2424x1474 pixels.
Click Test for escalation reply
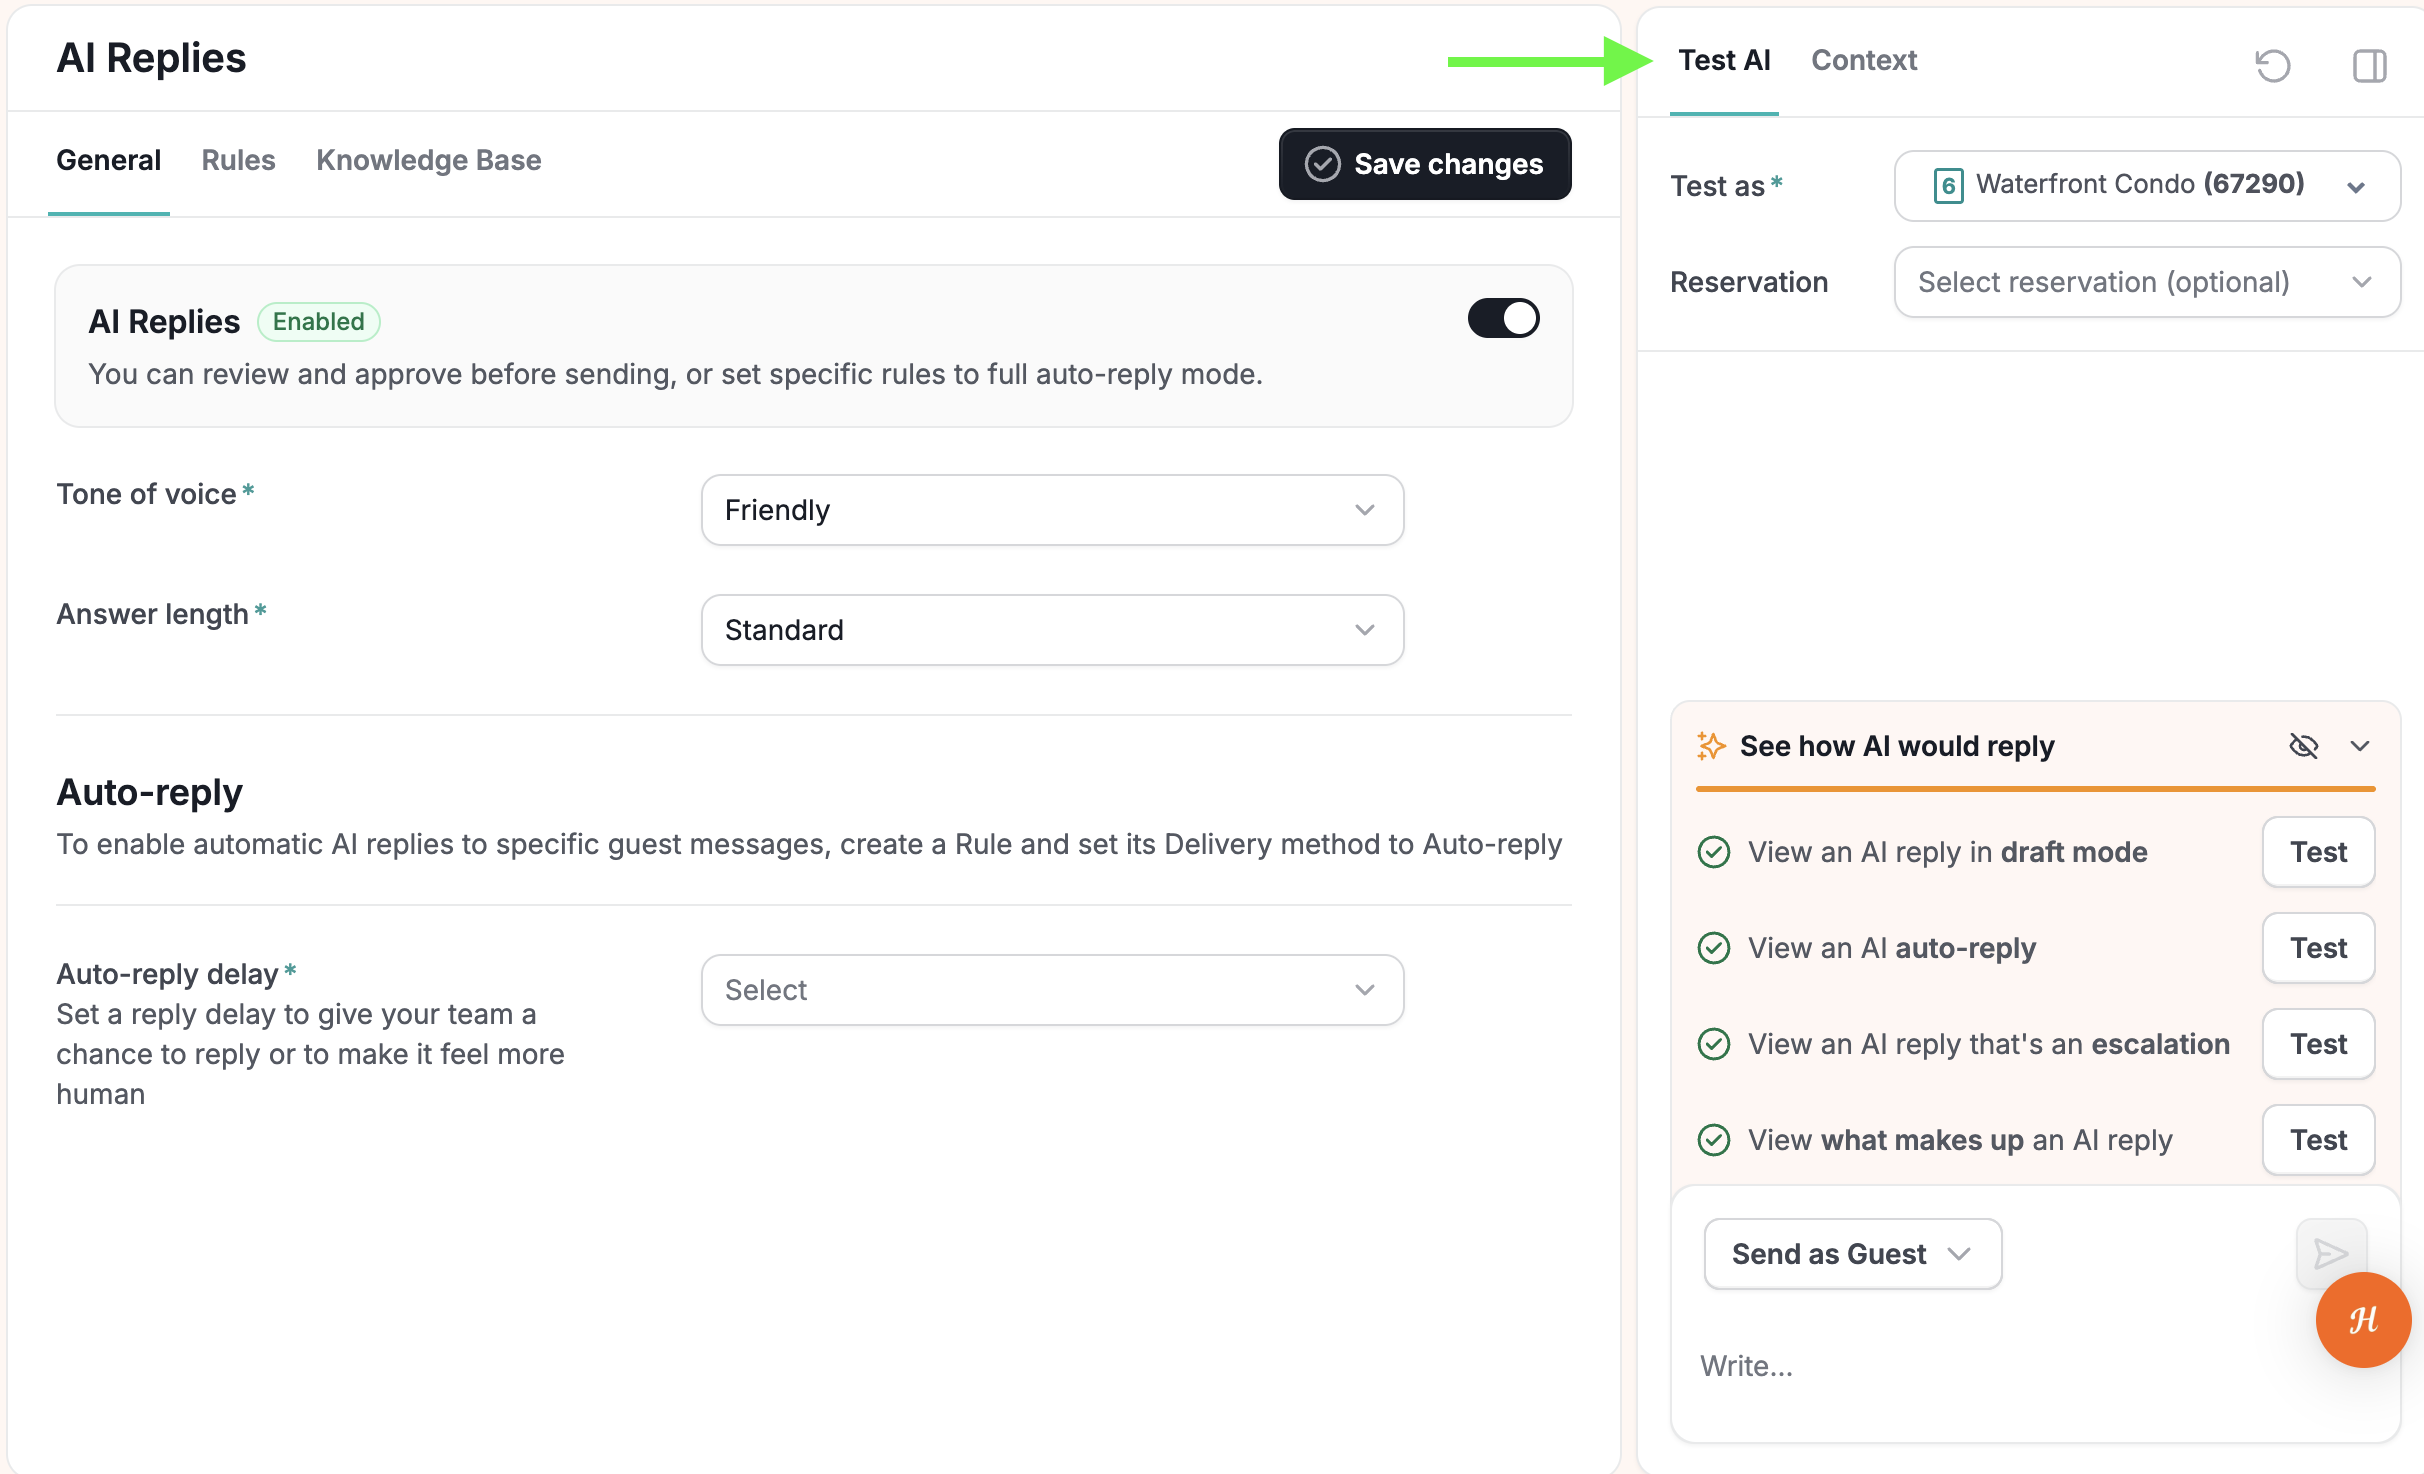point(2318,1044)
